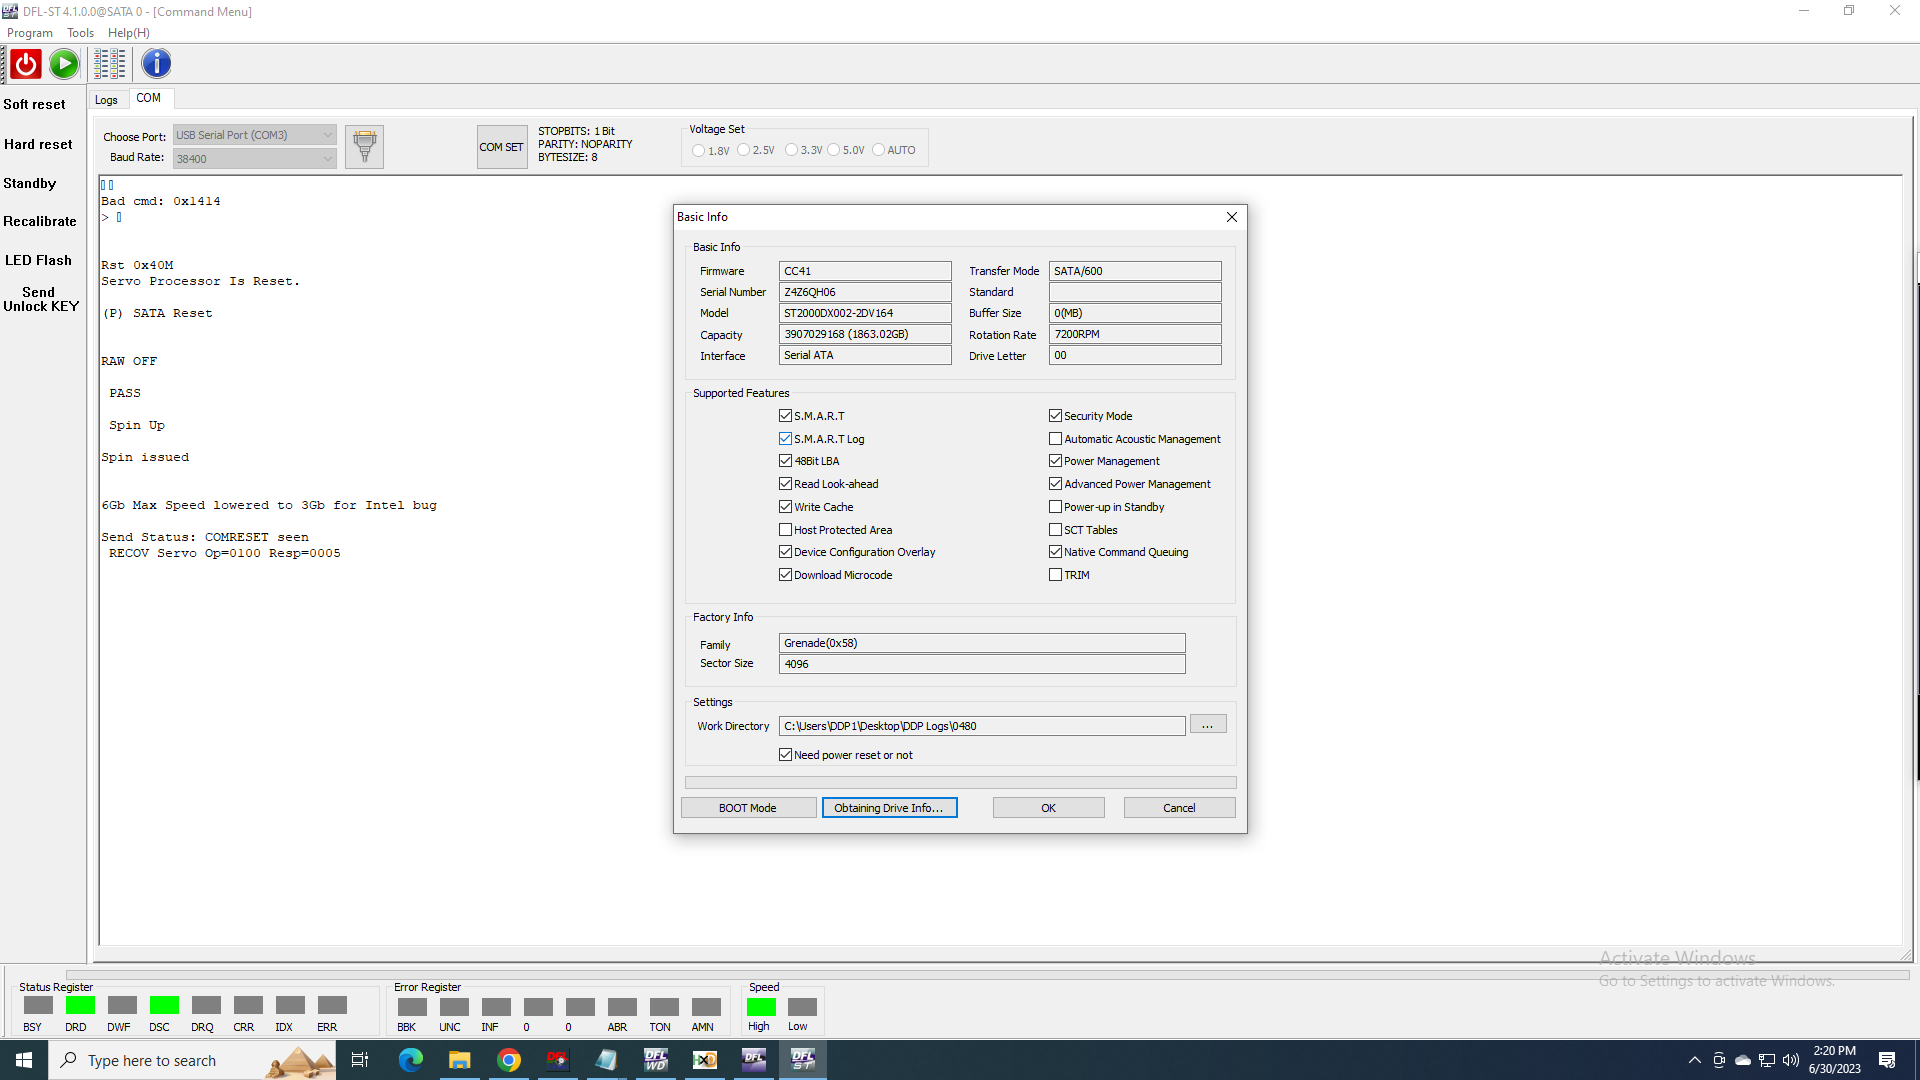The image size is (1920, 1080).
Task: Expand the Baud Rate dropdown
Action: point(327,158)
